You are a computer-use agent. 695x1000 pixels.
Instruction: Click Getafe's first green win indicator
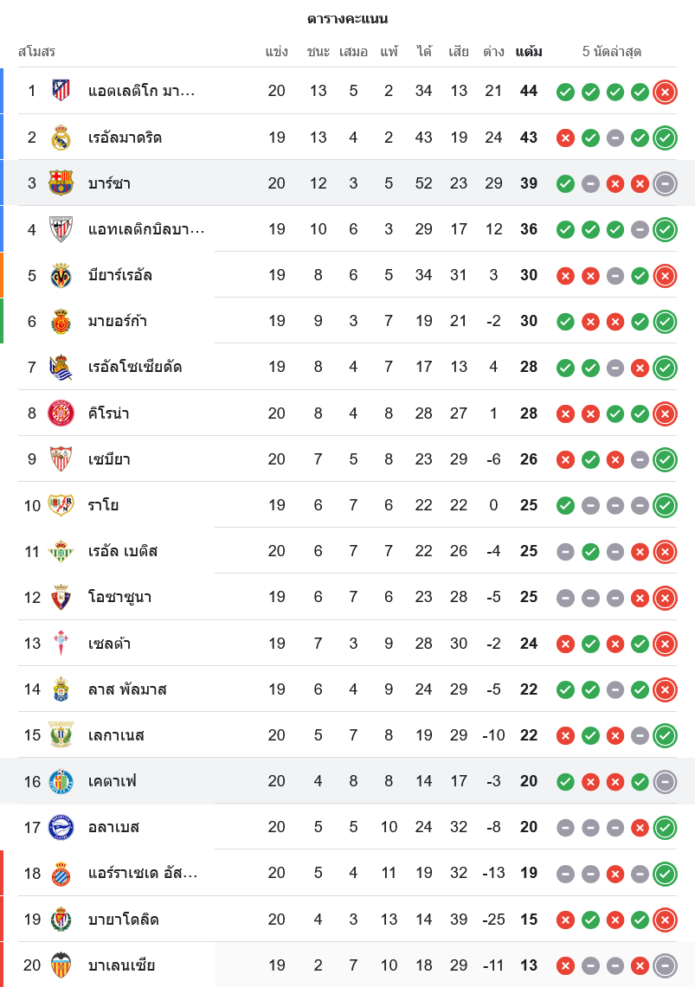pyautogui.click(x=565, y=782)
